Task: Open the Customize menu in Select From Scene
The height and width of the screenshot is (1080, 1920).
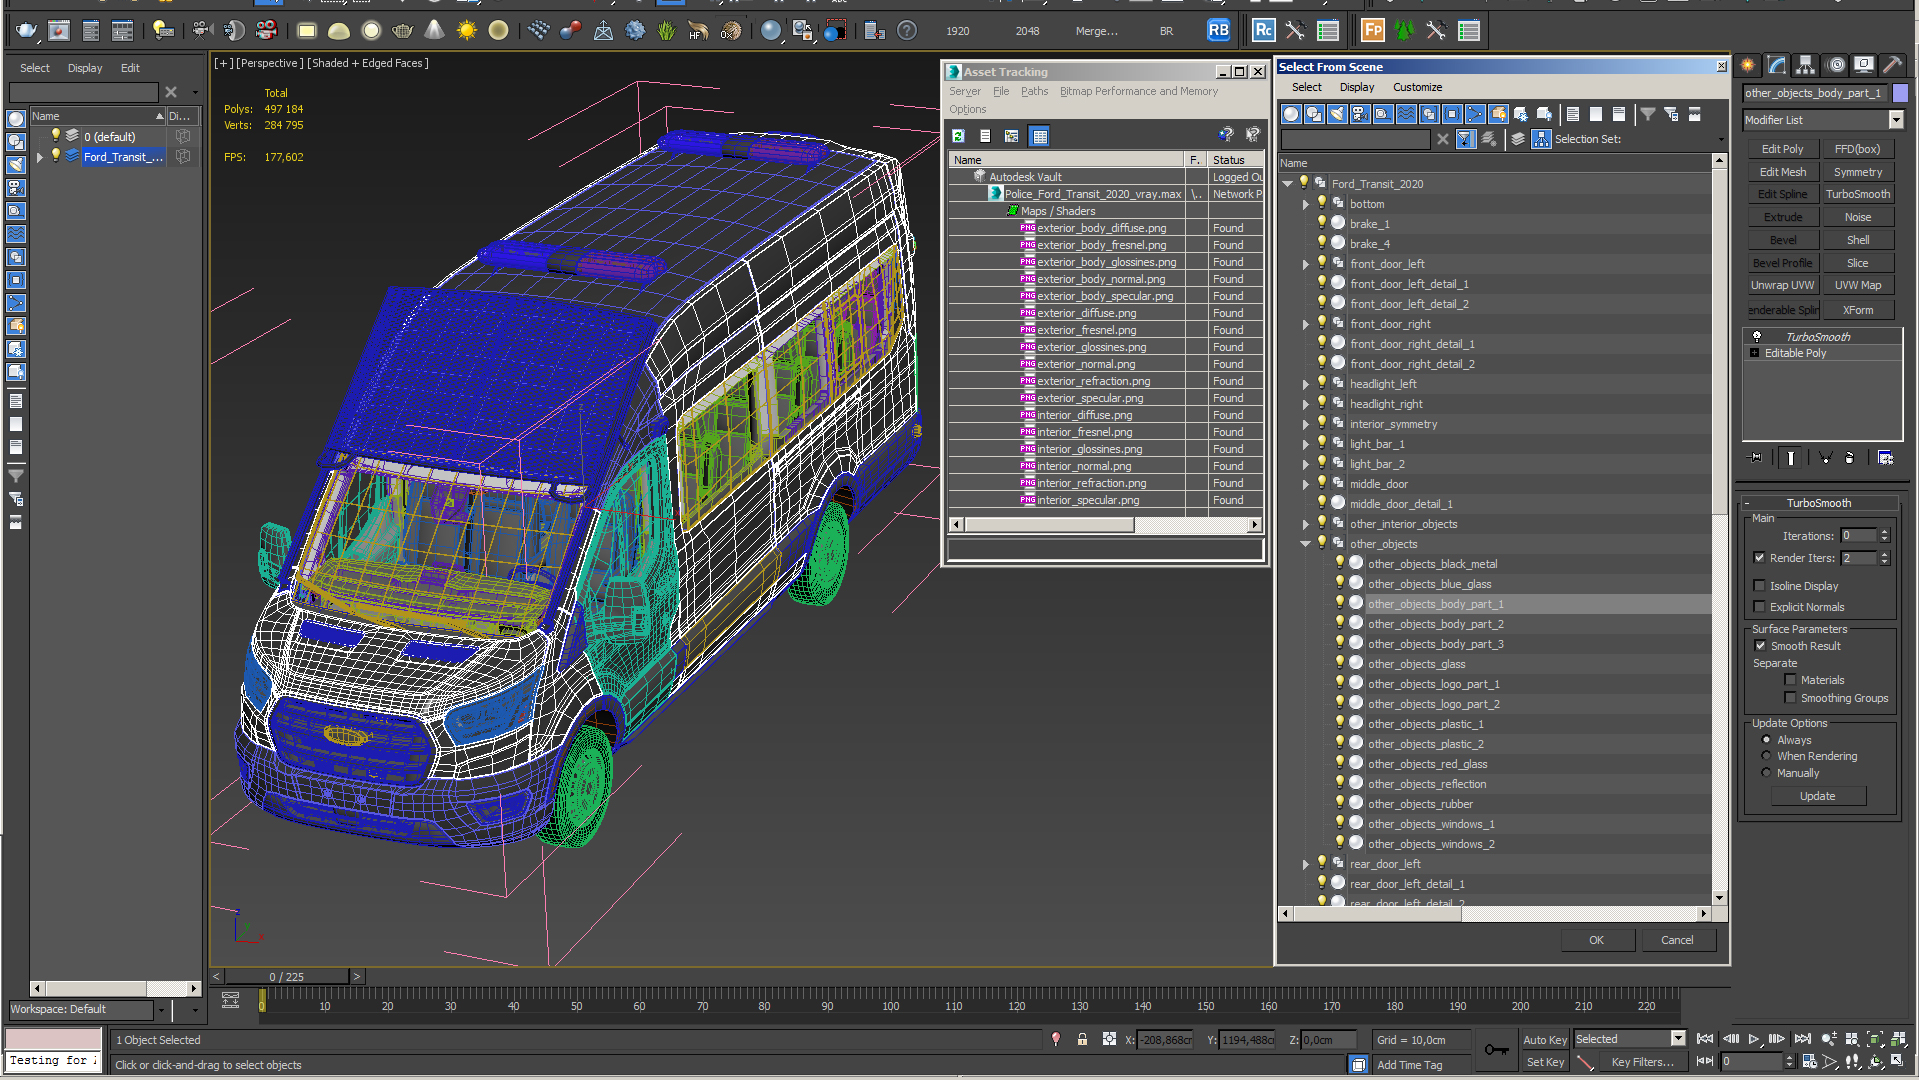Action: 1417,87
